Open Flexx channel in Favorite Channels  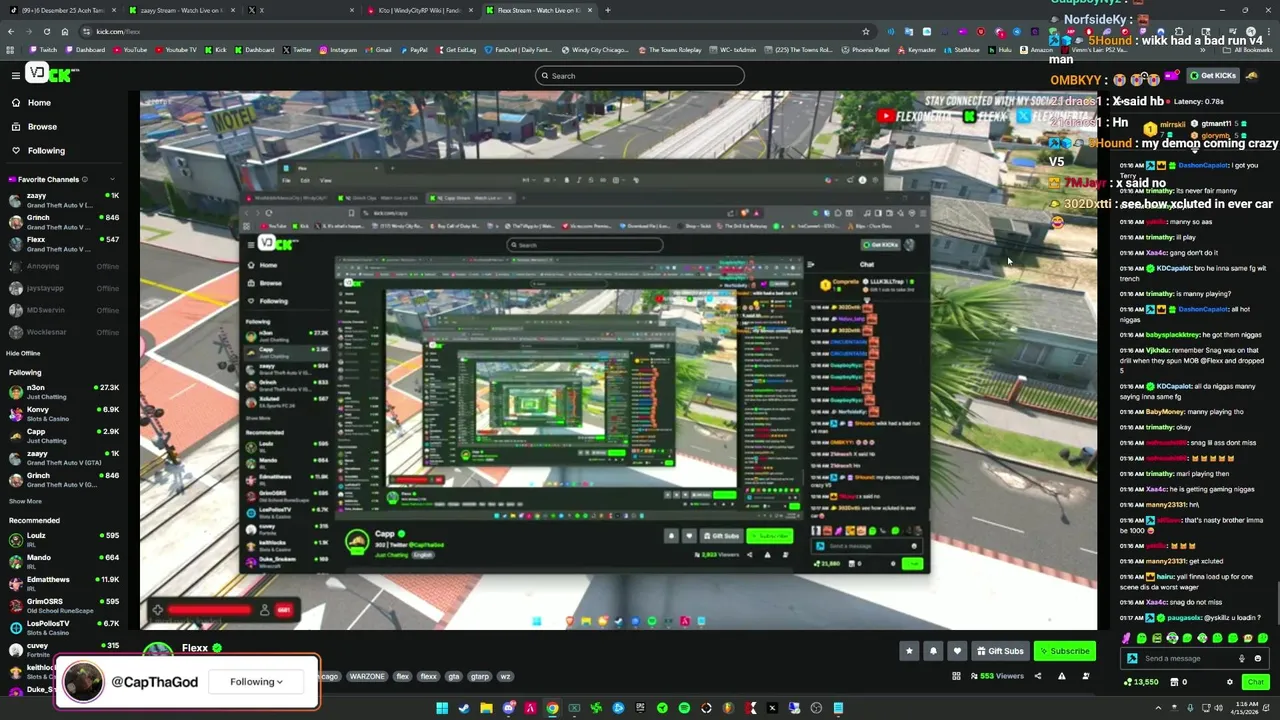[62, 244]
